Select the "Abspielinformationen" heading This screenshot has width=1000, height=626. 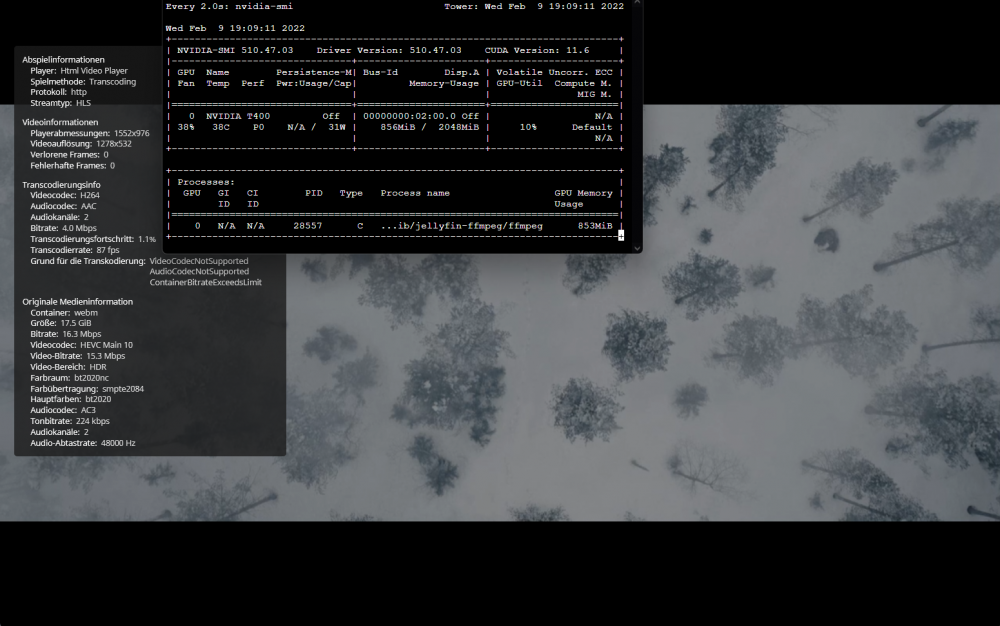[63, 59]
